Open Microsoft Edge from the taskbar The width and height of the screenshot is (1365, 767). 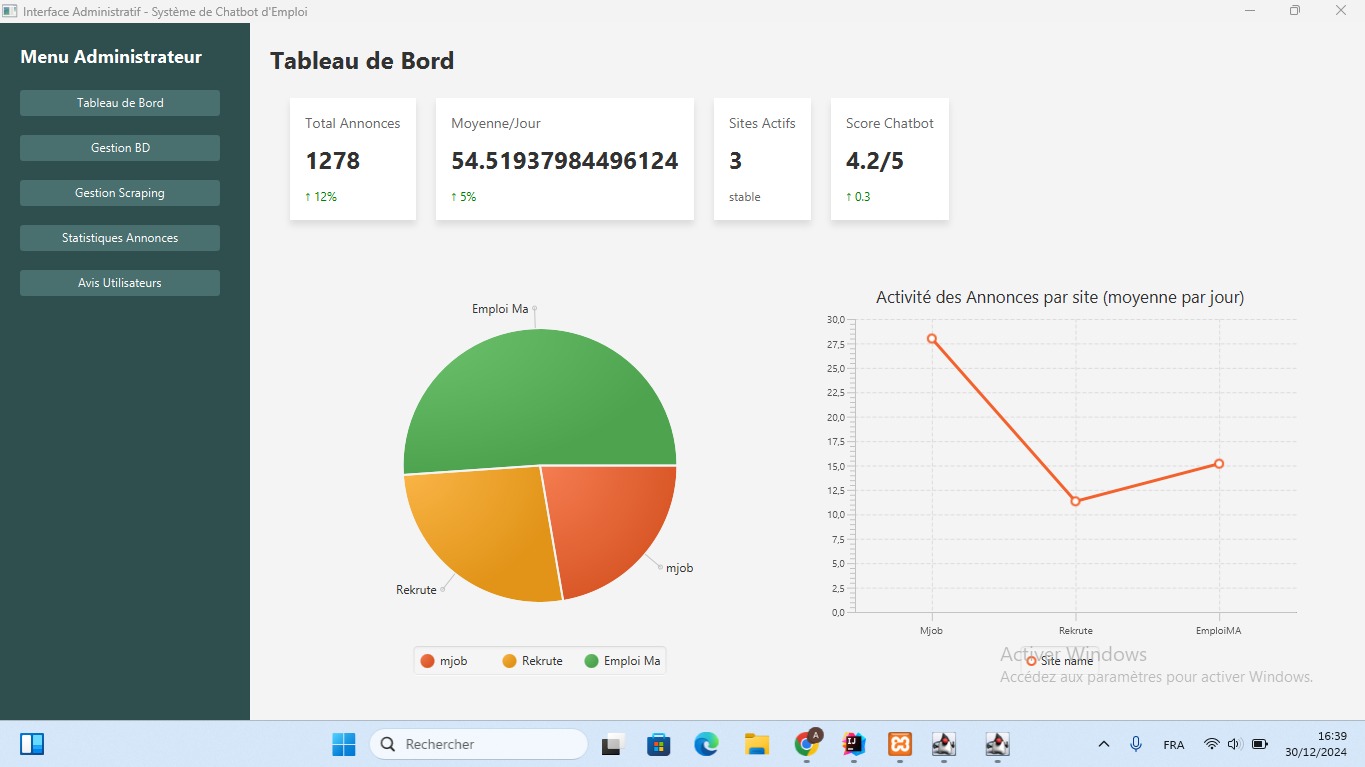(x=707, y=744)
